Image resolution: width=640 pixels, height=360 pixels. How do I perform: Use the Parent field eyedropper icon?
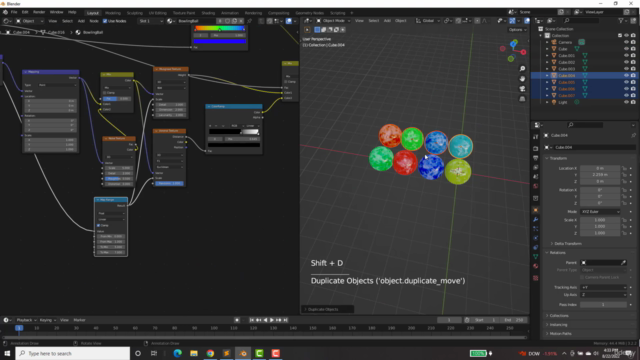[623, 263]
